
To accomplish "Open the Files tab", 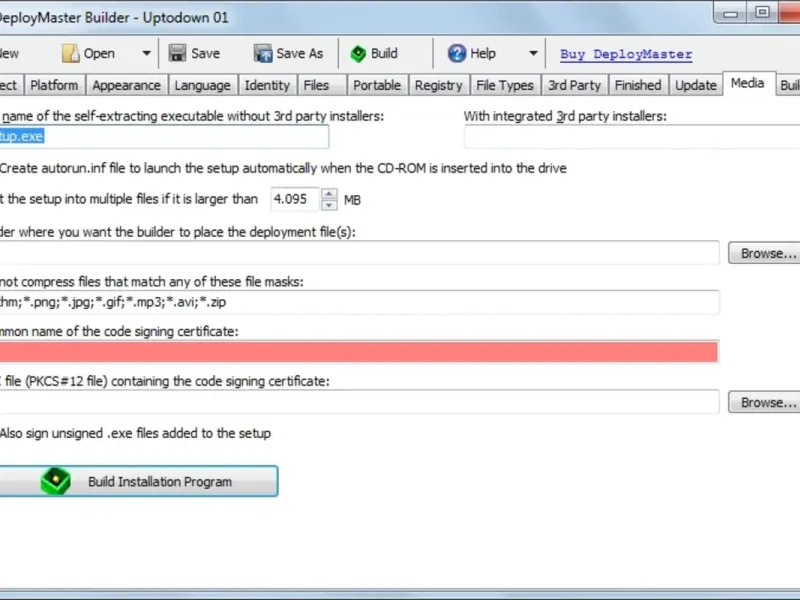I will [321, 85].
